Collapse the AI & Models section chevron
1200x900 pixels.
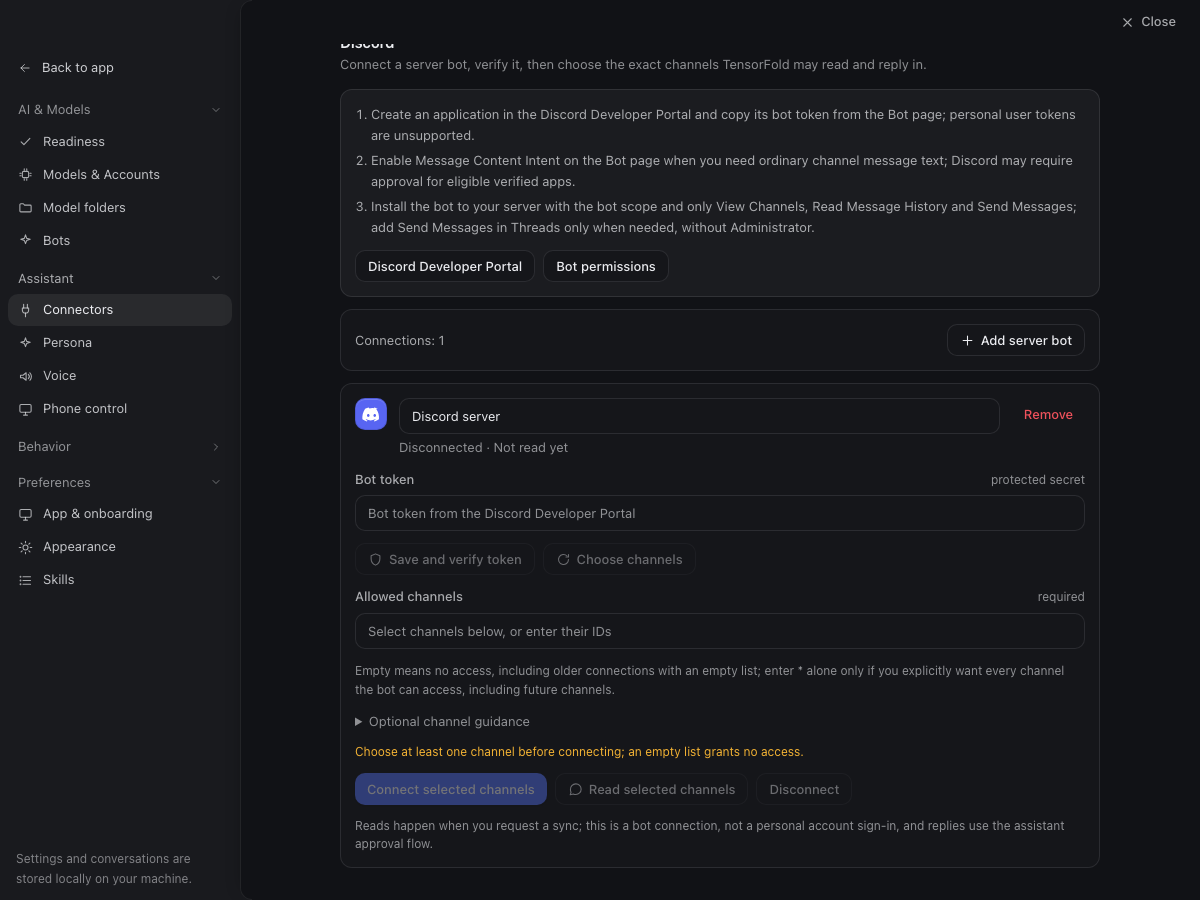(x=216, y=110)
